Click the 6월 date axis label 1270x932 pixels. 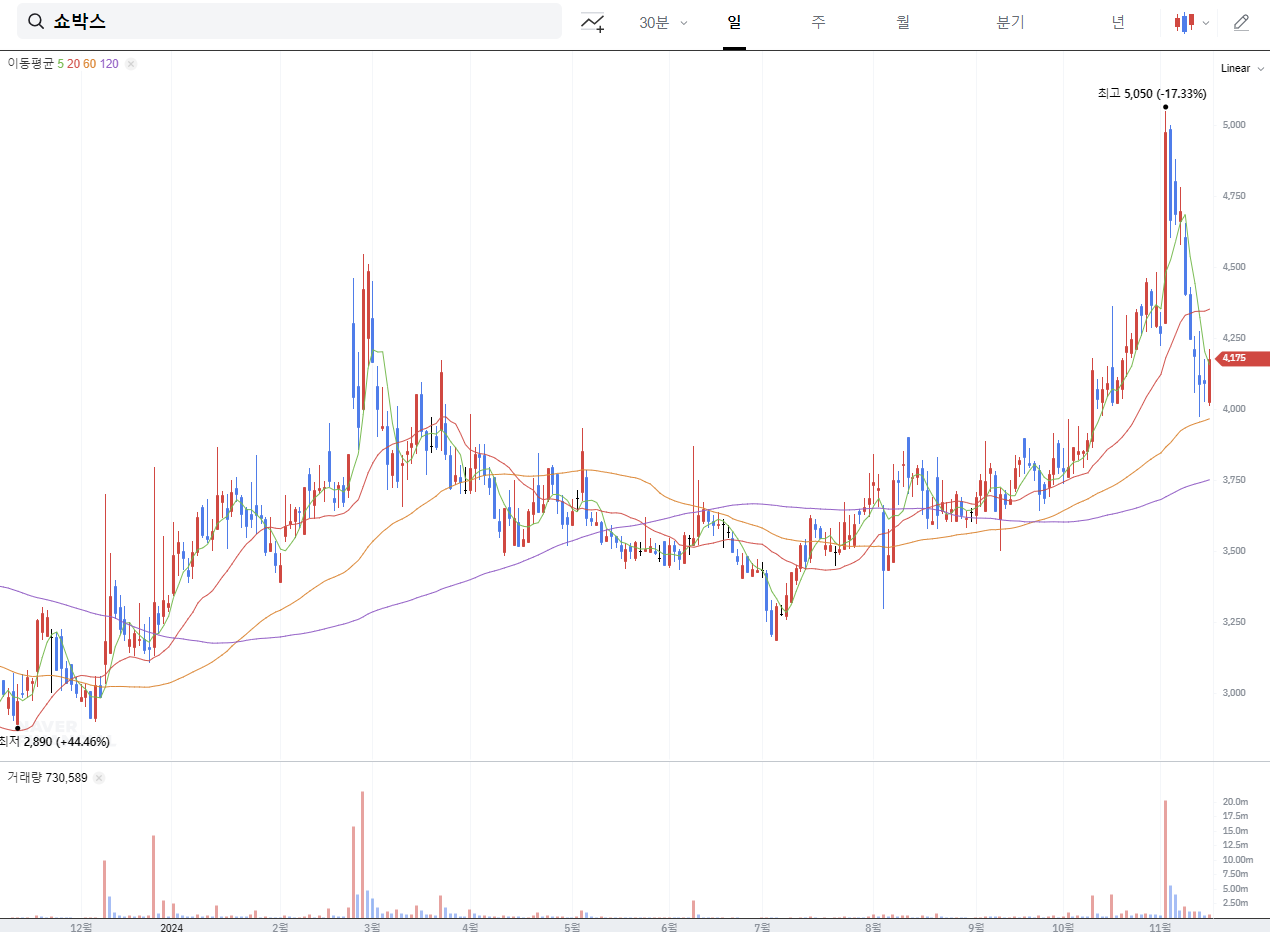tap(669, 928)
